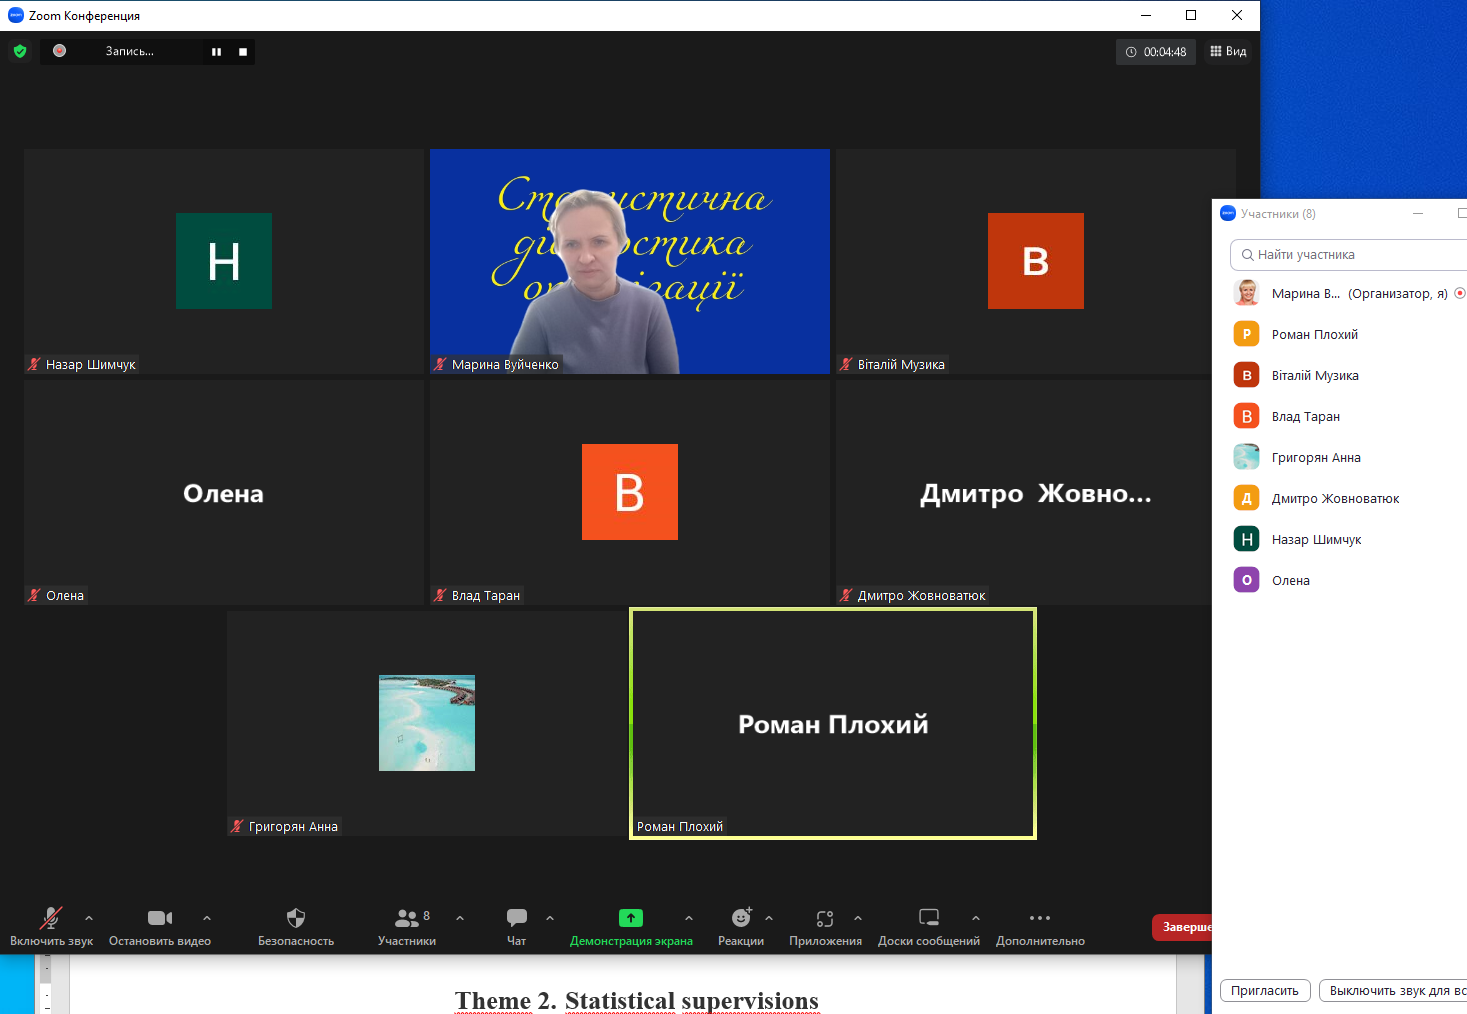1467x1014 pixels.
Task: Open the Приложения apps icon
Action: click(825, 918)
